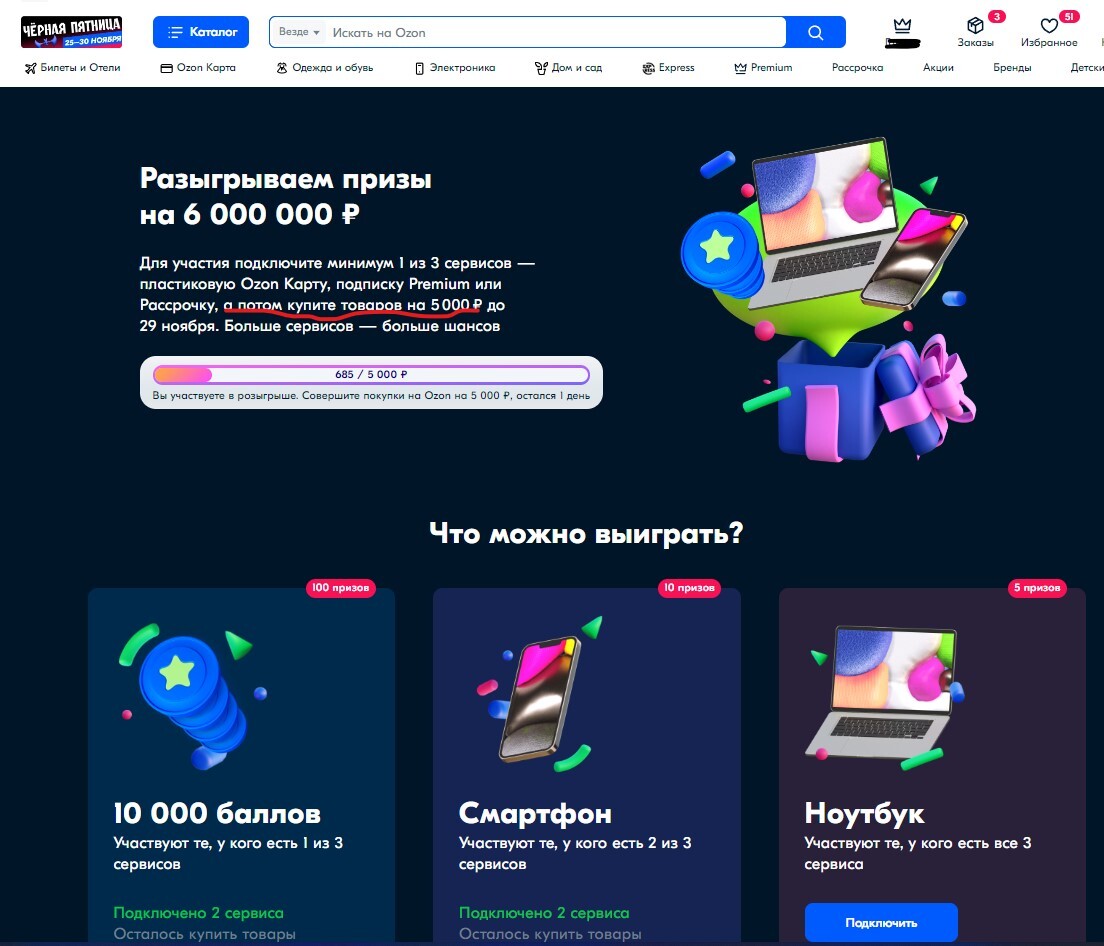1104x946 pixels.
Task: Click the magnifying glass search button
Action: click(x=815, y=32)
